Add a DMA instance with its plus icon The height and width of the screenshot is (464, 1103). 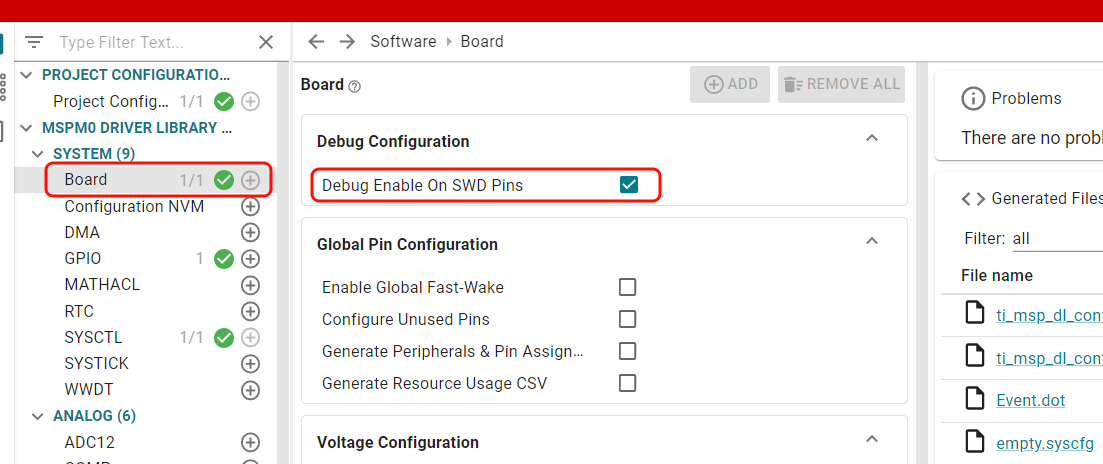point(250,233)
